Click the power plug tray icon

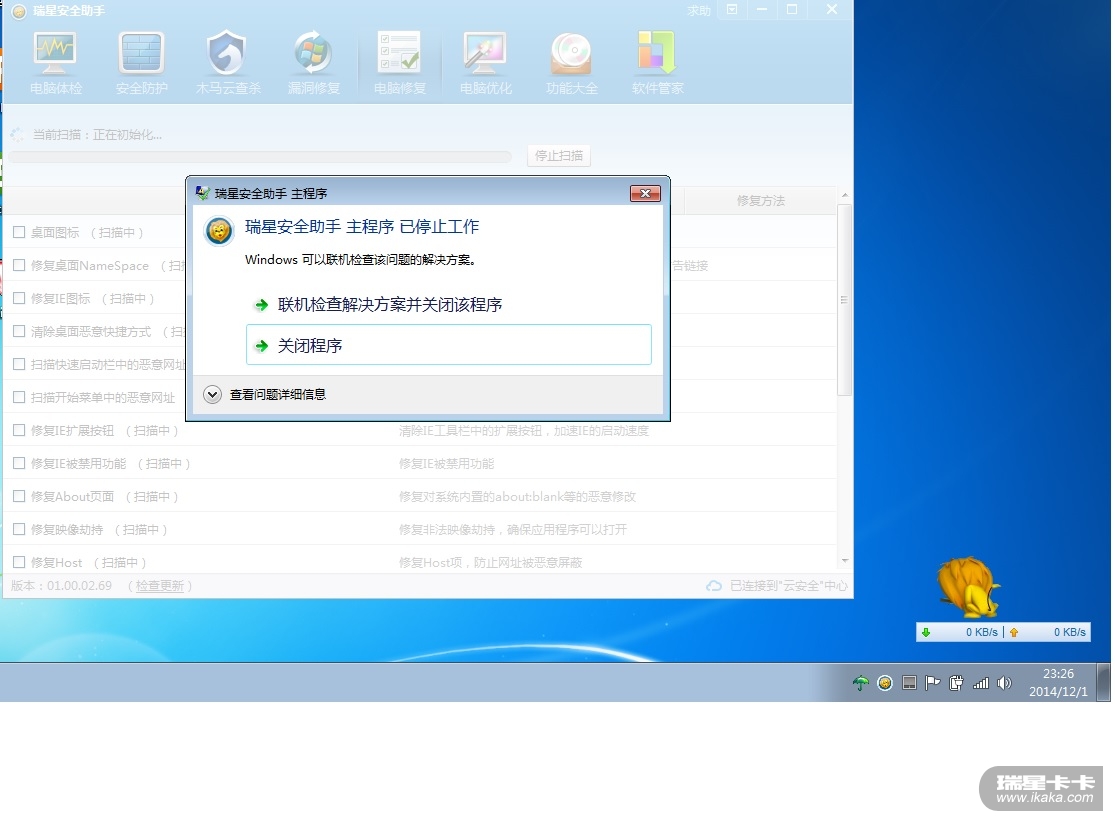click(x=956, y=683)
